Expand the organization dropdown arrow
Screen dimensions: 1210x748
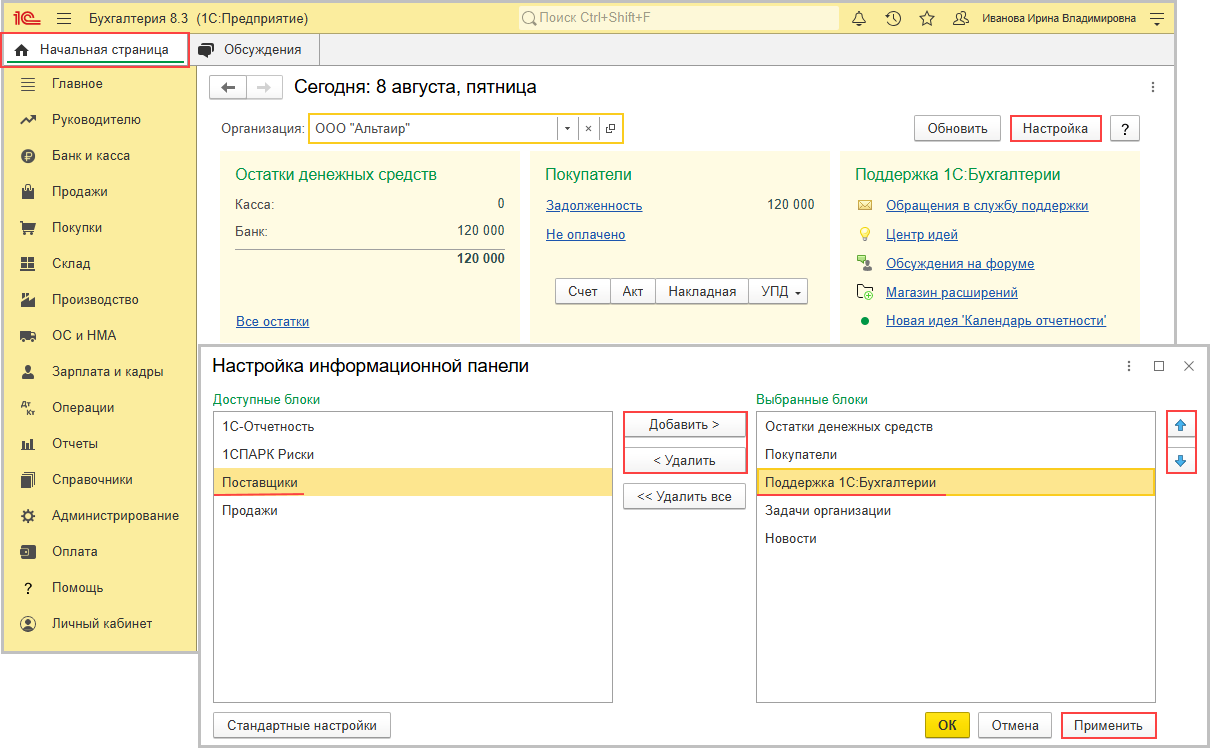[567, 129]
